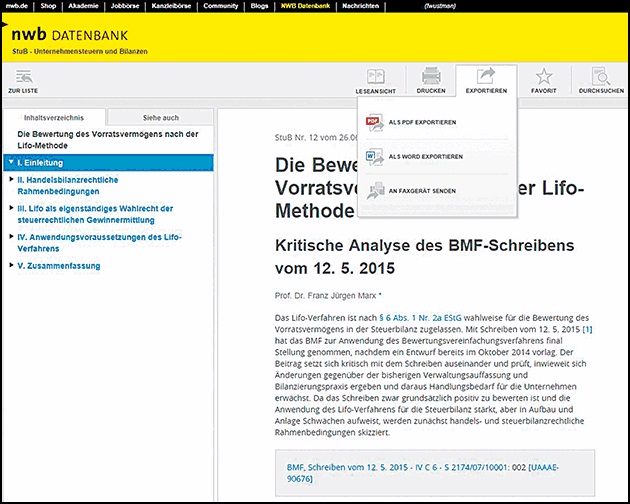The height and width of the screenshot is (504, 630).
Task: Collapse the I. Einleitung section
Action: tap(10, 162)
